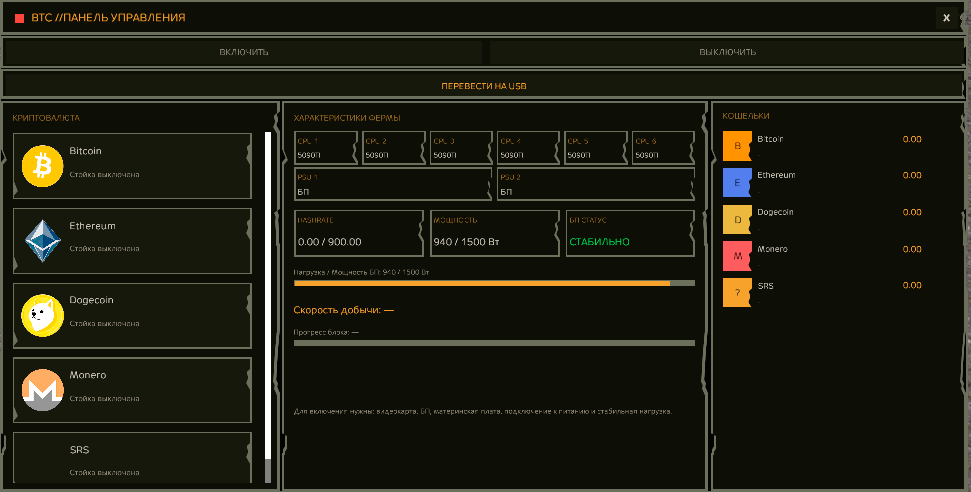Select the PSU 2 slot box
Viewport: 971px width, 492px height.
596,184
